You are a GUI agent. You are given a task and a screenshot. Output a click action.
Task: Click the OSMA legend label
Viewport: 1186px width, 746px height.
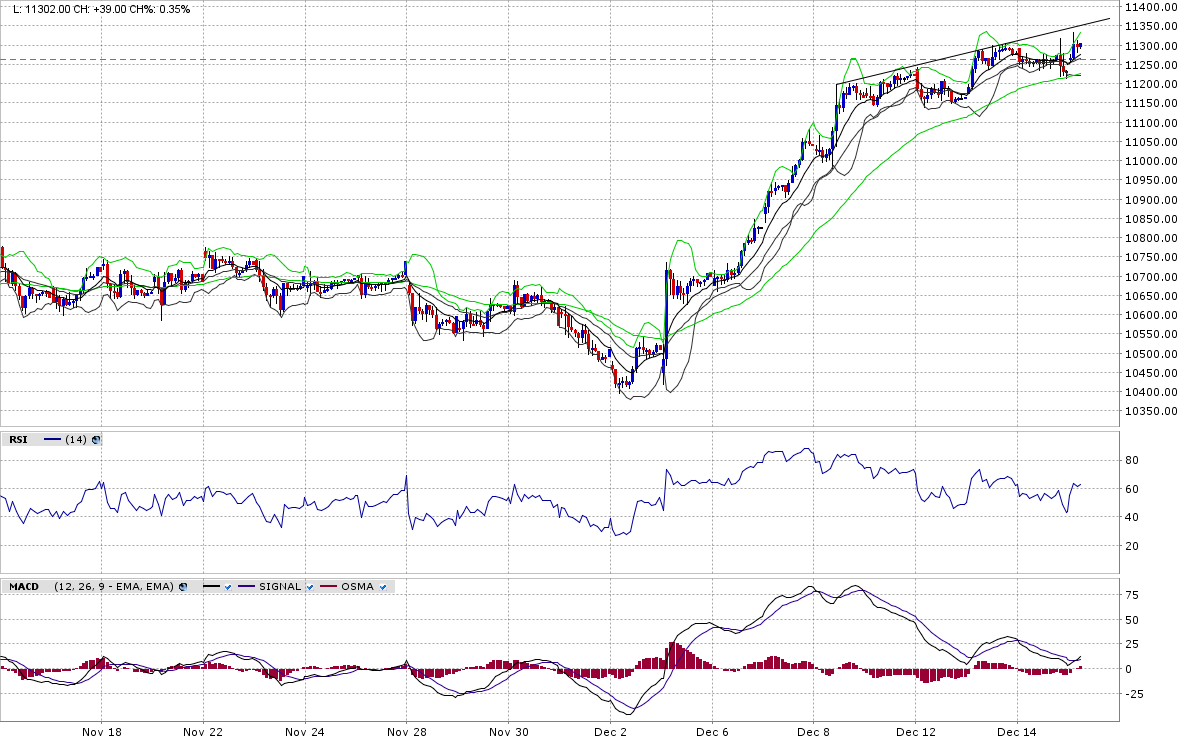pyautogui.click(x=357, y=587)
